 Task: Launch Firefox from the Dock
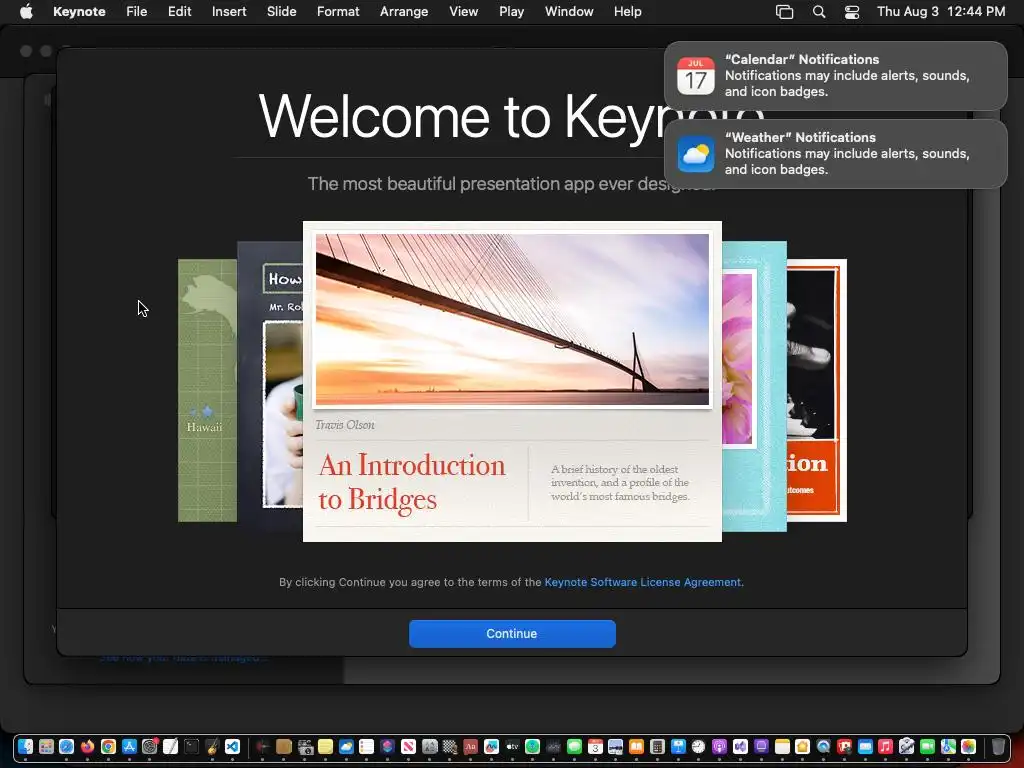[x=88, y=746]
